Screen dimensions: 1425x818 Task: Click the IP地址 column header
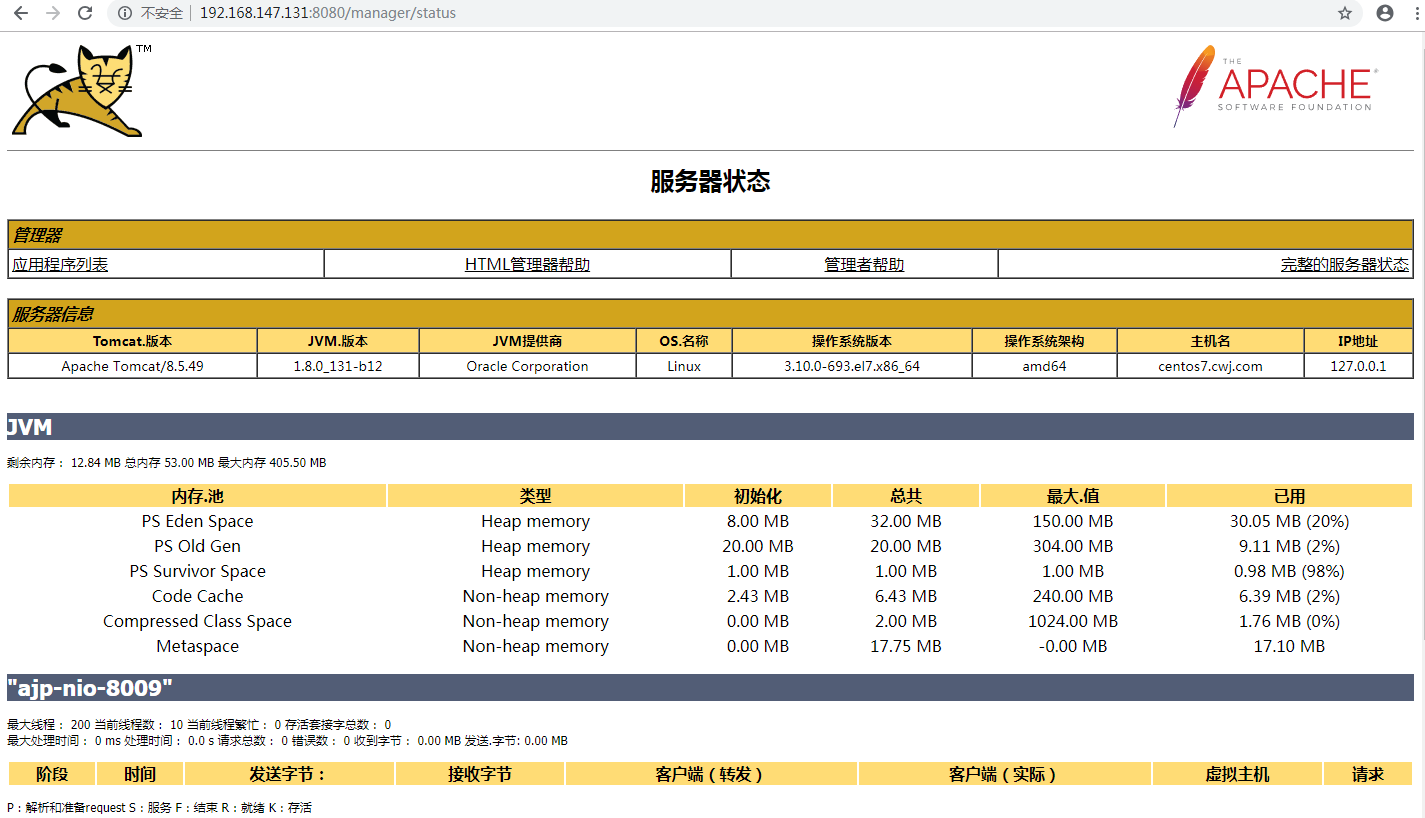1358,341
